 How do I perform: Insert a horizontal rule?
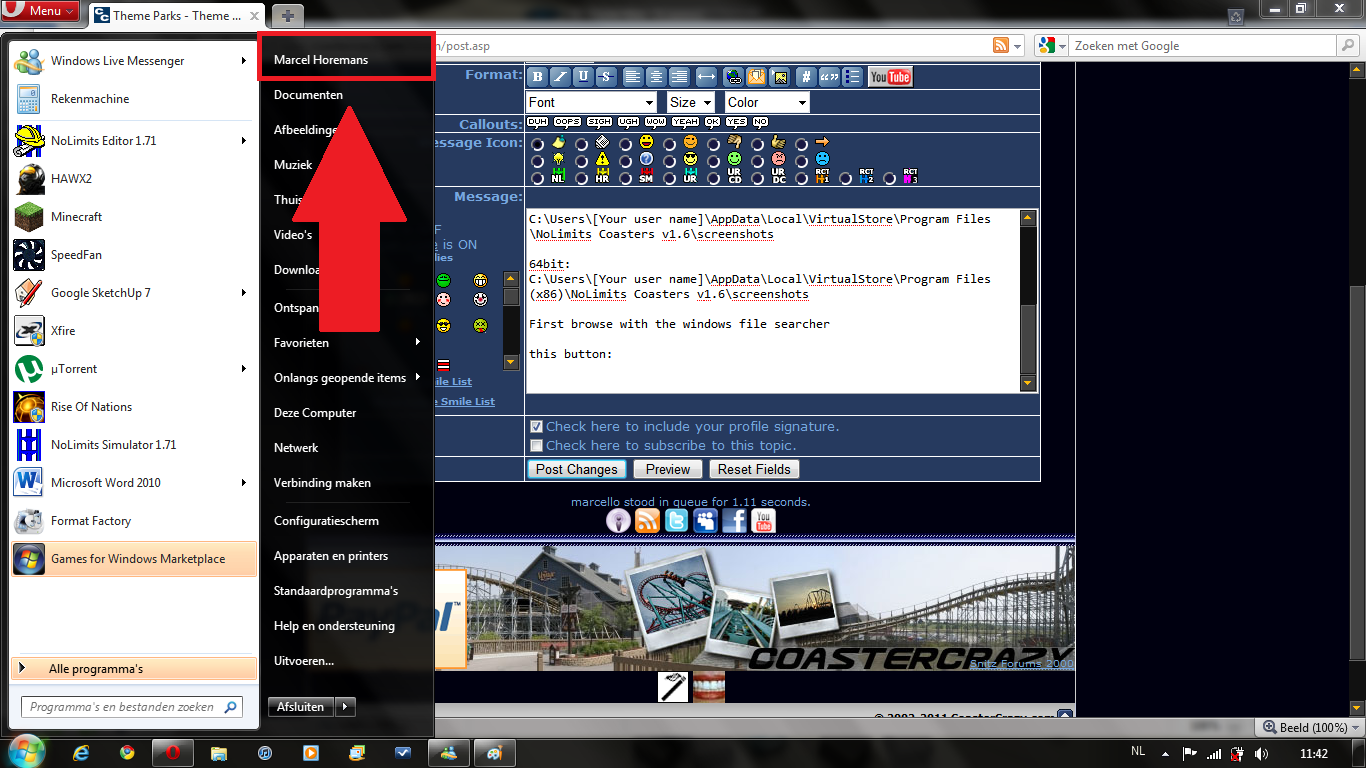(706, 77)
